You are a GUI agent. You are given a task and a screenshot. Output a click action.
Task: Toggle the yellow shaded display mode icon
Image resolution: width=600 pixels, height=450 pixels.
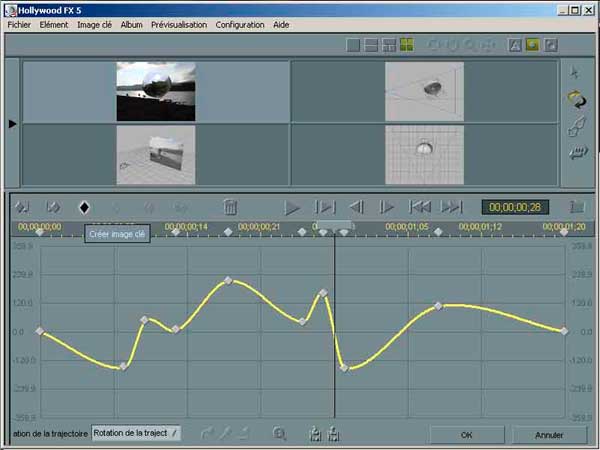click(532, 45)
